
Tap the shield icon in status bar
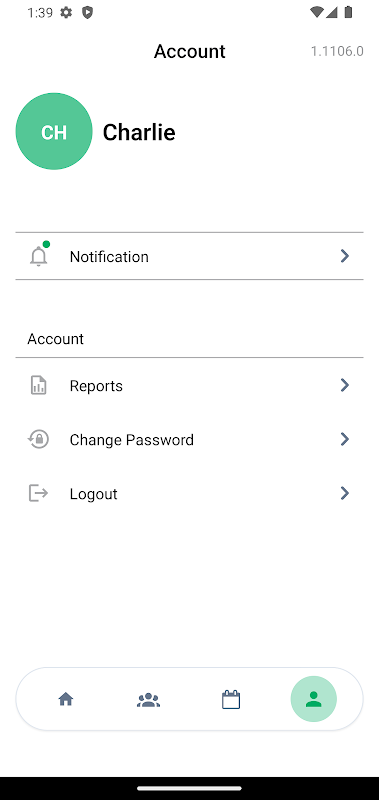tap(88, 13)
